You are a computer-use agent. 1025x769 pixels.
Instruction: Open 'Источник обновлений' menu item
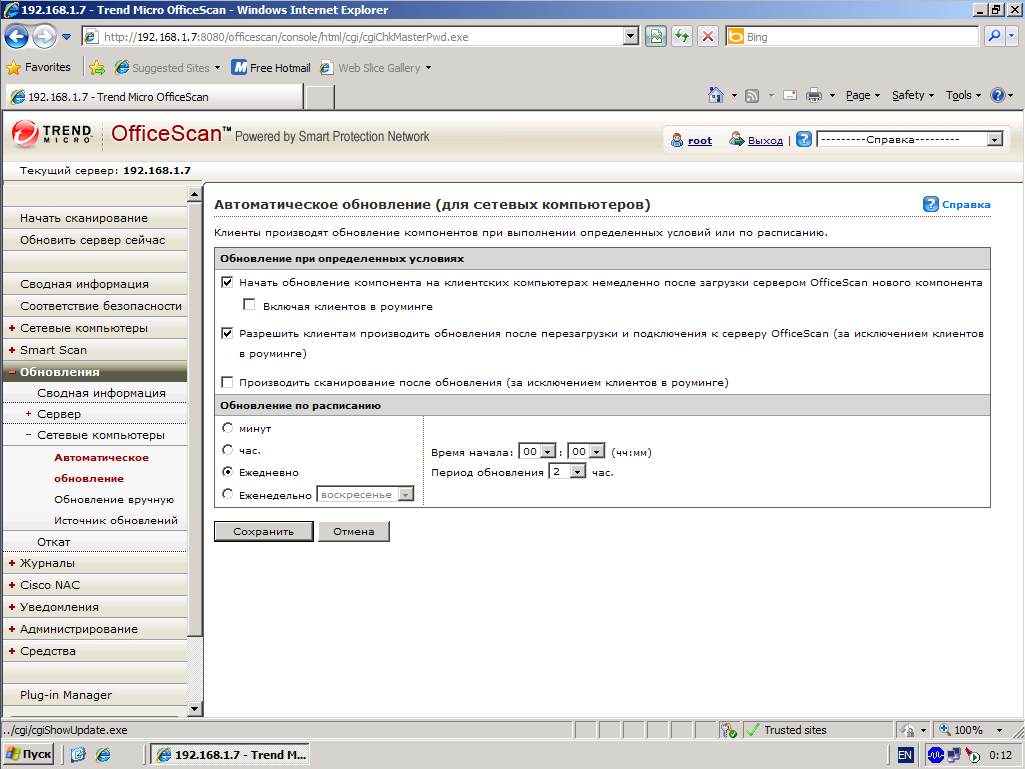click(116, 521)
